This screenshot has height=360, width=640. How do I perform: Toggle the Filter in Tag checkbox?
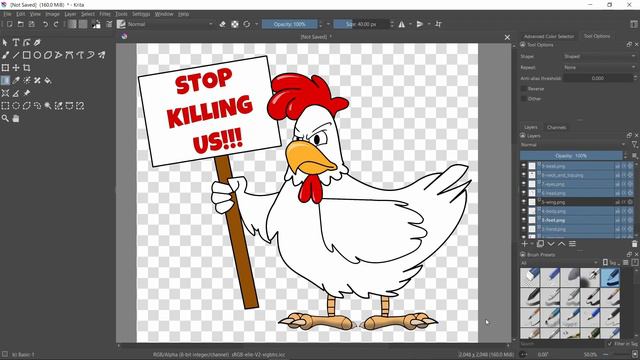[x=610, y=344]
